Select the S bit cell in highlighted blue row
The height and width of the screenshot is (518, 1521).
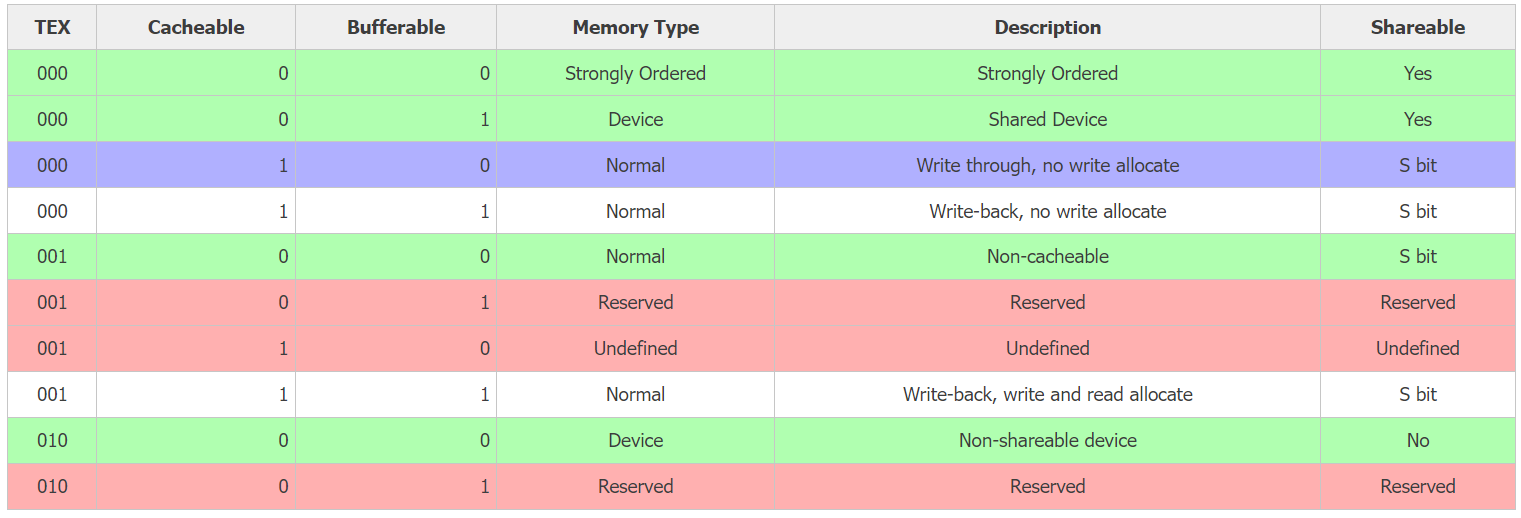[1418, 165]
